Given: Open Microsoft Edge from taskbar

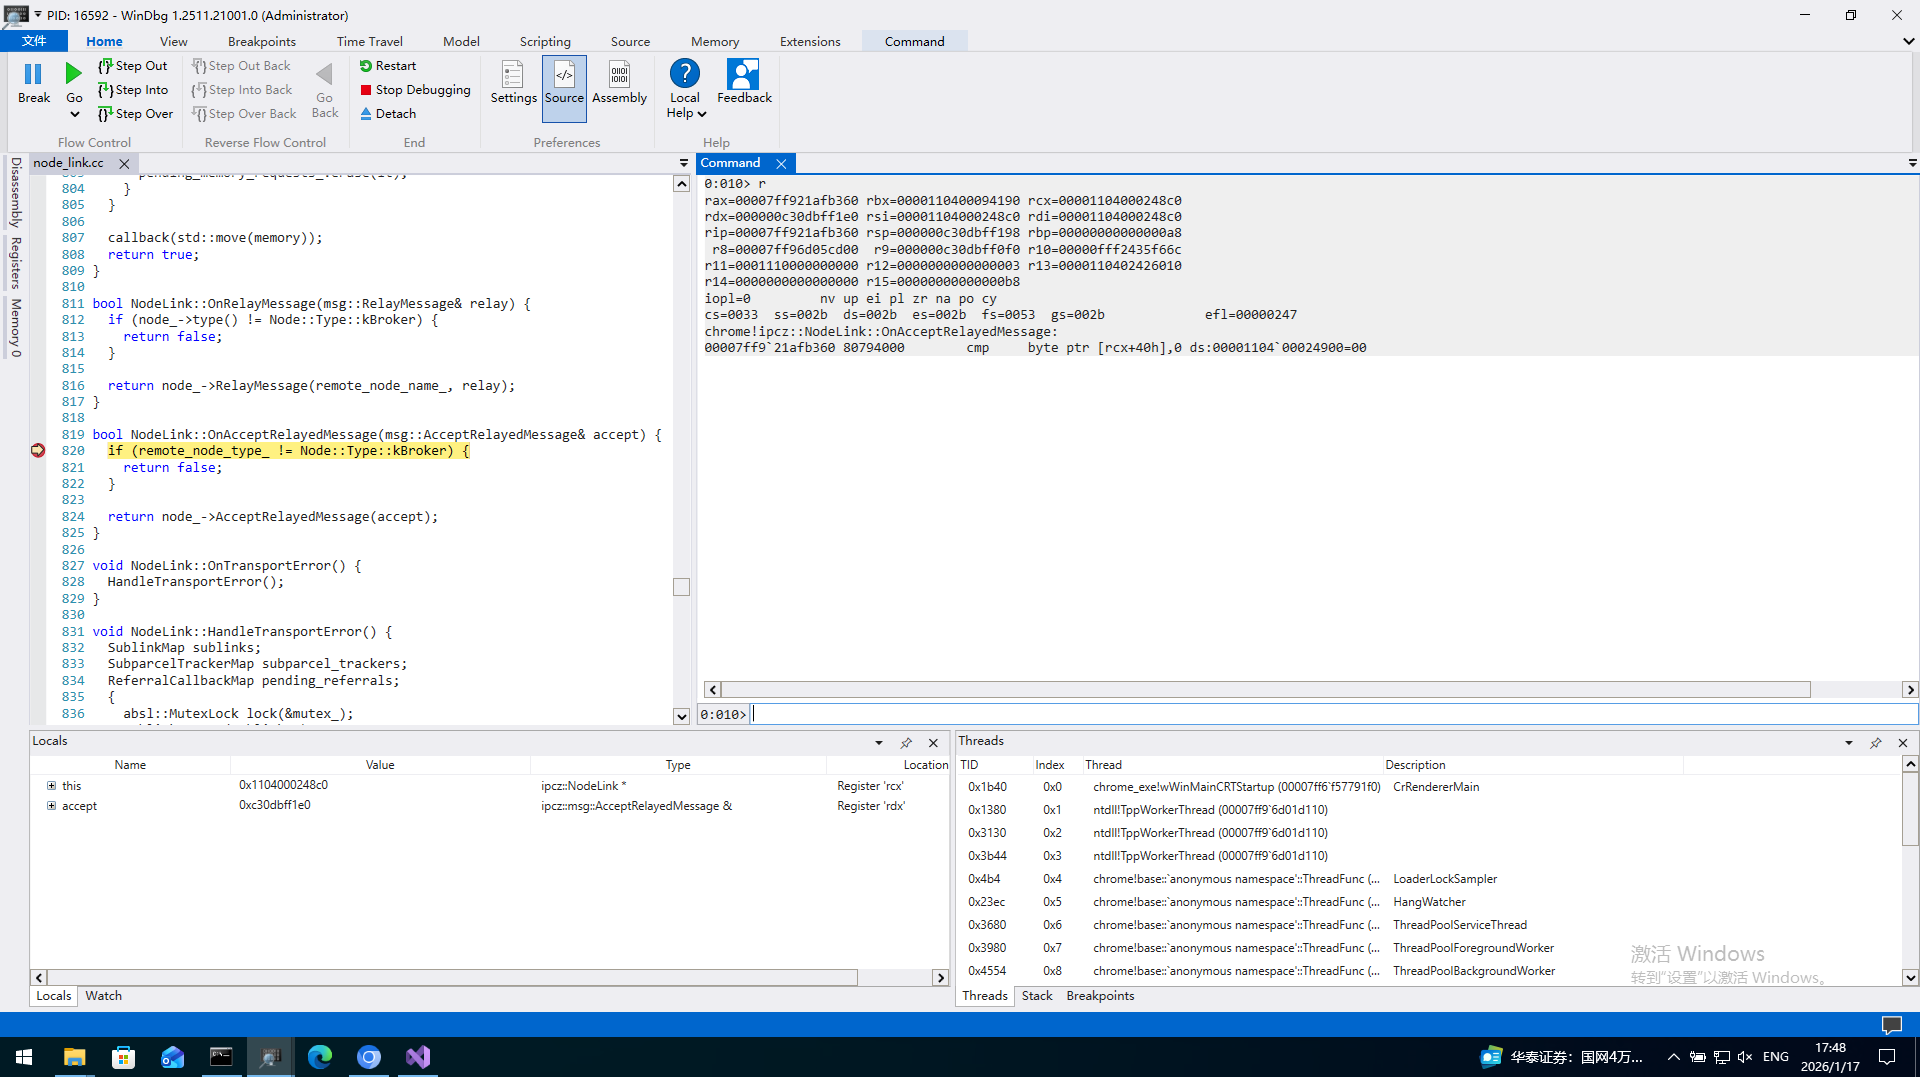Looking at the screenshot, I should (x=320, y=1057).
